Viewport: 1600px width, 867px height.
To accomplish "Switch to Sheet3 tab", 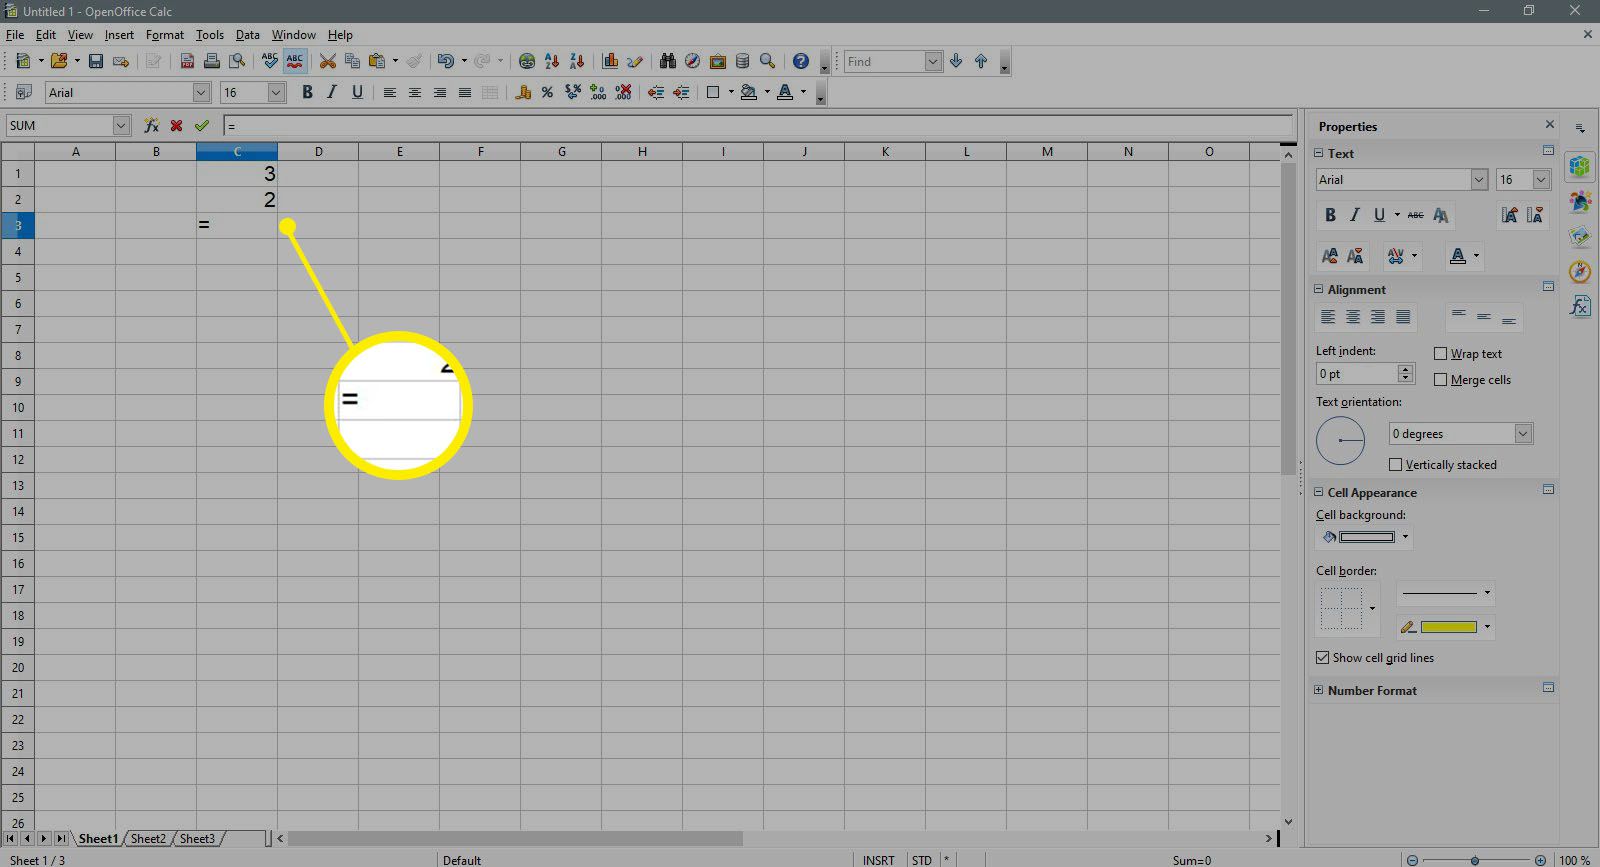I will click(x=197, y=839).
